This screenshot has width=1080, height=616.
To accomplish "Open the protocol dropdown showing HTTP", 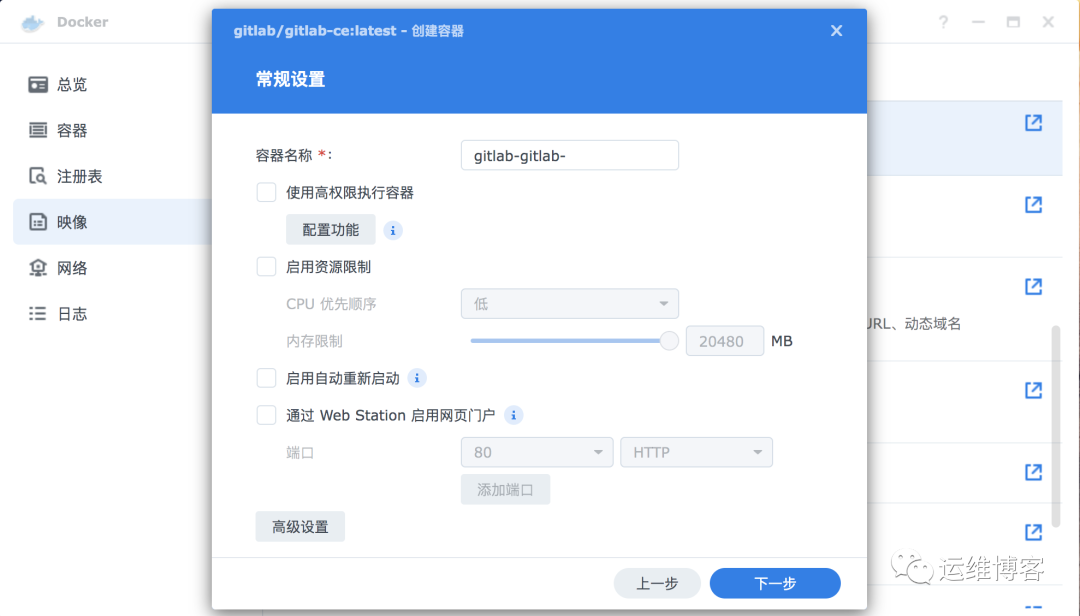I will tap(696, 453).
